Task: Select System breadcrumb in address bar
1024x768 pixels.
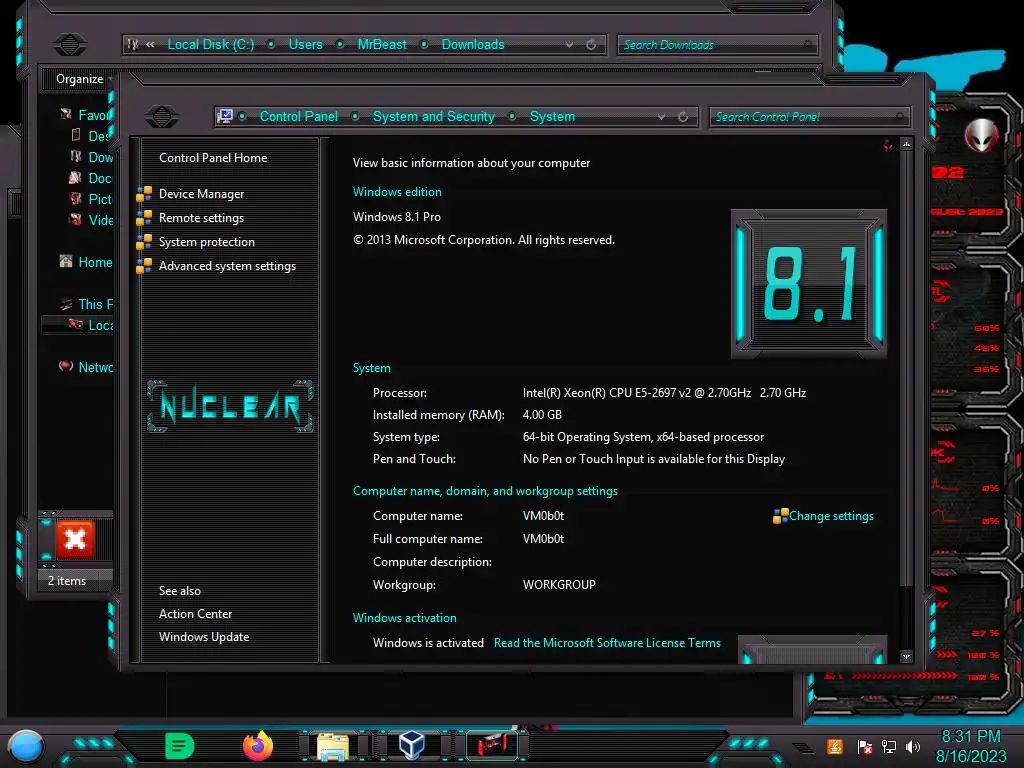Action: (x=552, y=116)
